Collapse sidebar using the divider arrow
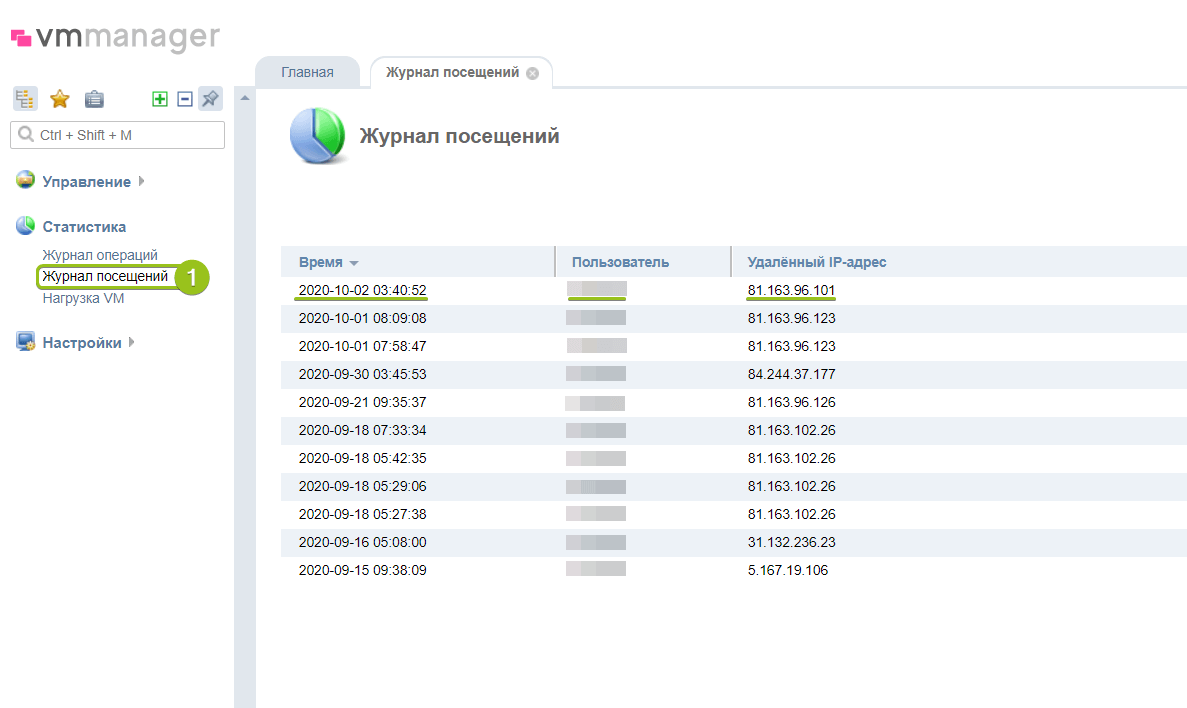1187x708 pixels. [245, 98]
